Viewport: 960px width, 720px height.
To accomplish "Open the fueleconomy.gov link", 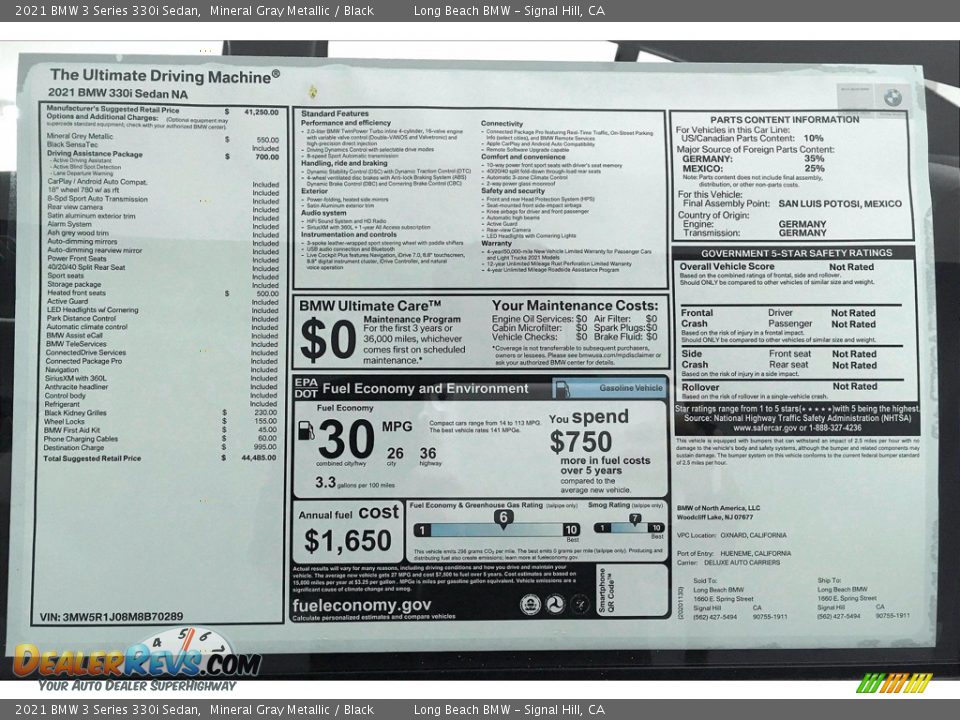I will 361,606.
